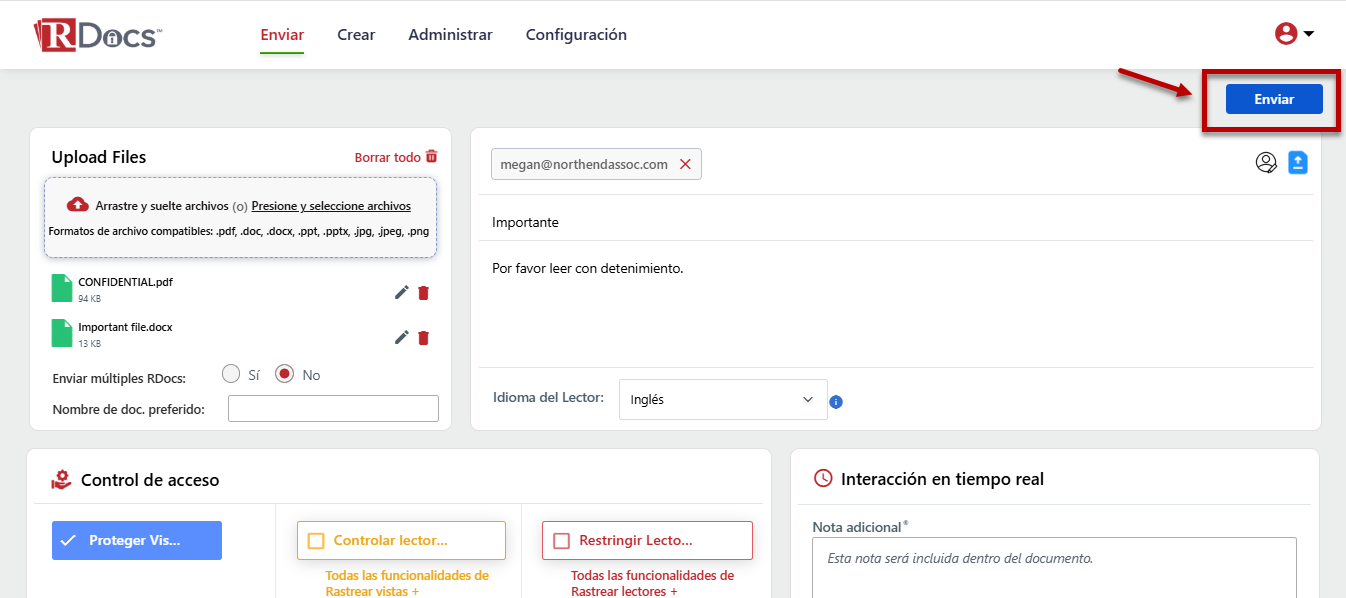Click the info icon beside reader language
The width and height of the screenshot is (1346, 598).
point(836,402)
